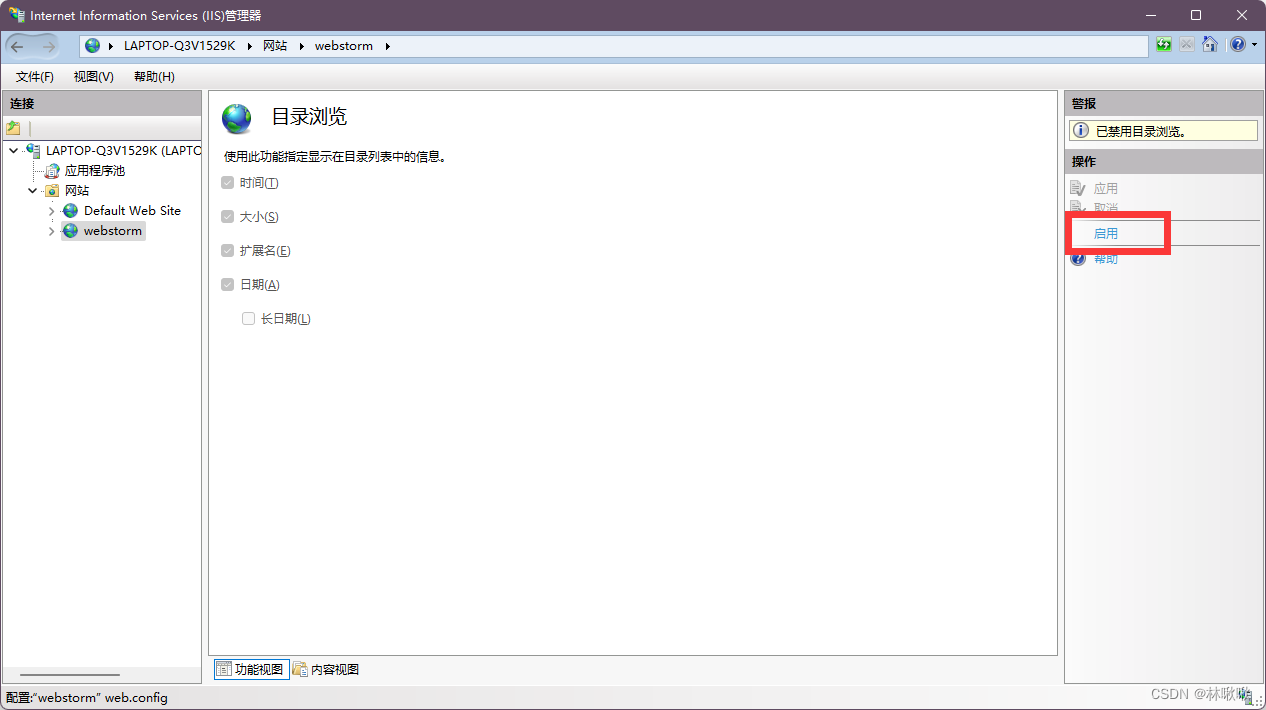
Task: Click the Home icon in the address bar
Action: [x=1210, y=44]
